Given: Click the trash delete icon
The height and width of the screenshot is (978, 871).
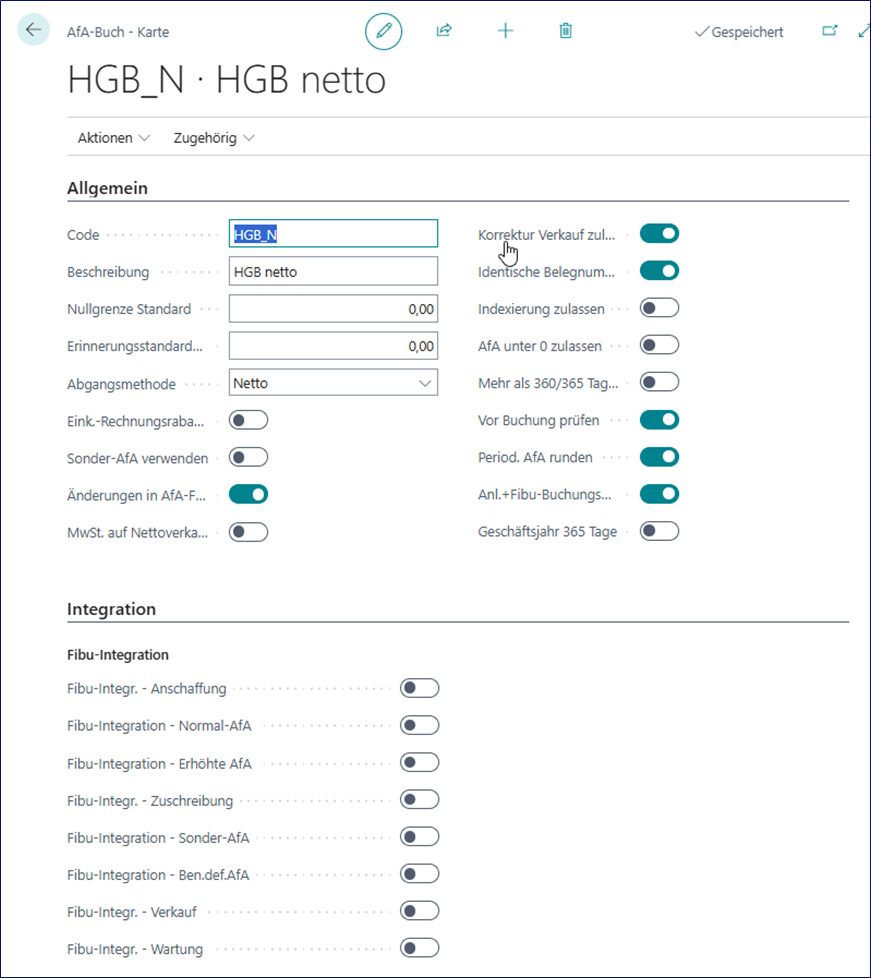Looking at the screenshot, I should [x=566, y=31].
